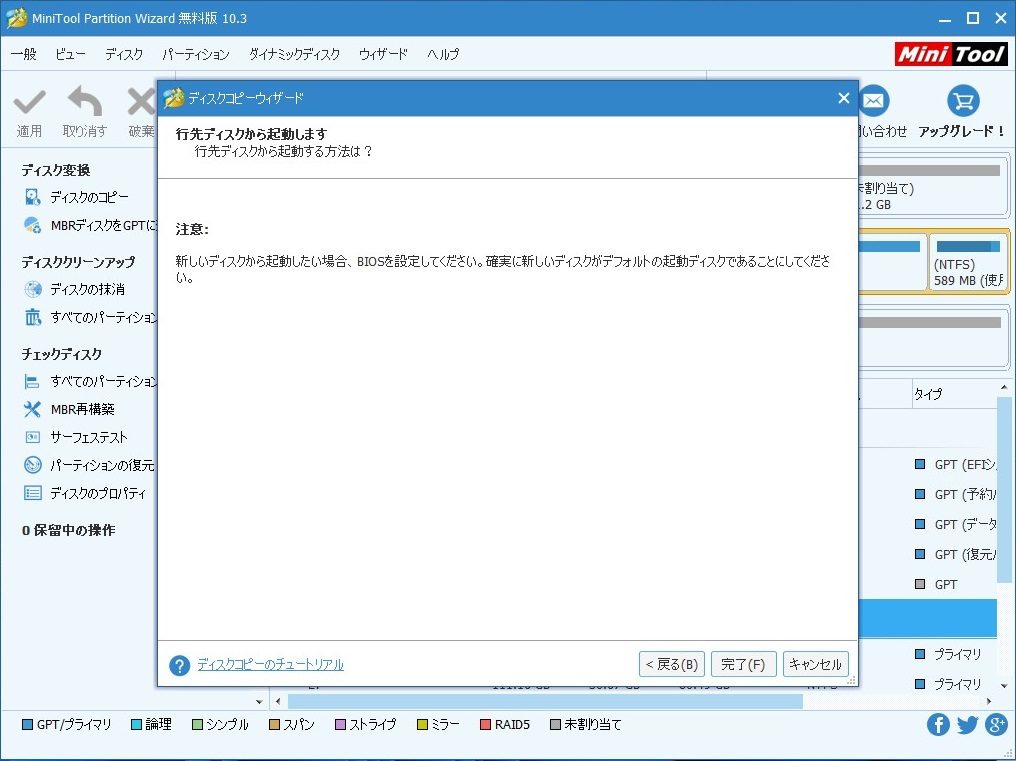Open ディスクの抹消 wipe disk option

point(87,290)
